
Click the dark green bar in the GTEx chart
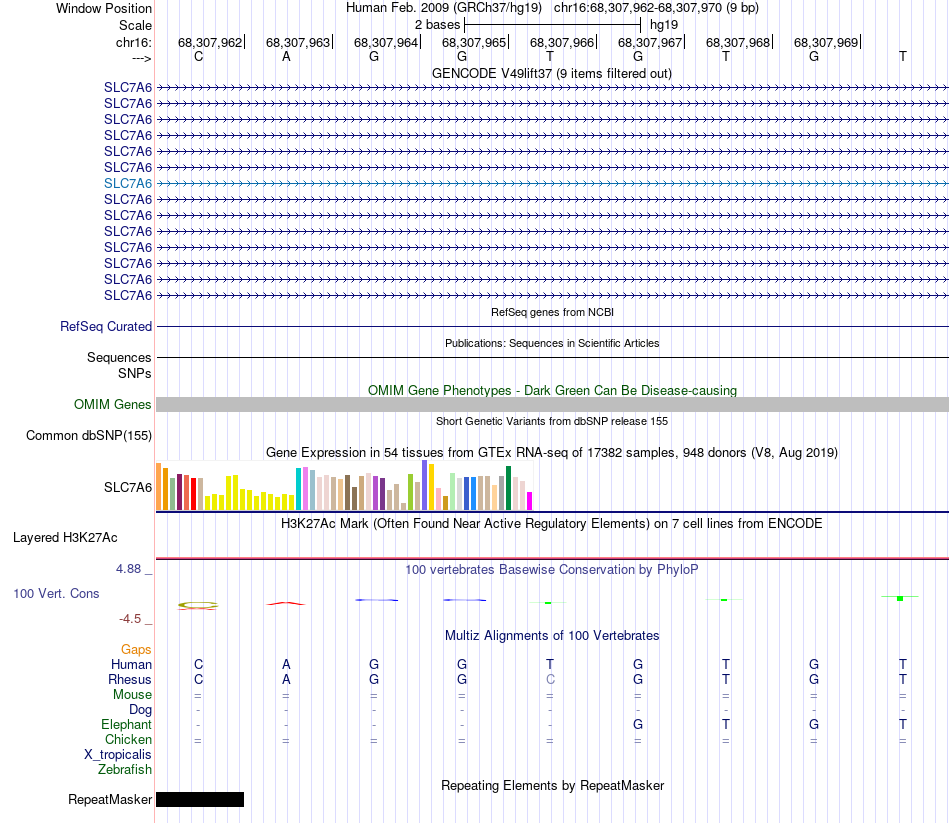point(508,488)
